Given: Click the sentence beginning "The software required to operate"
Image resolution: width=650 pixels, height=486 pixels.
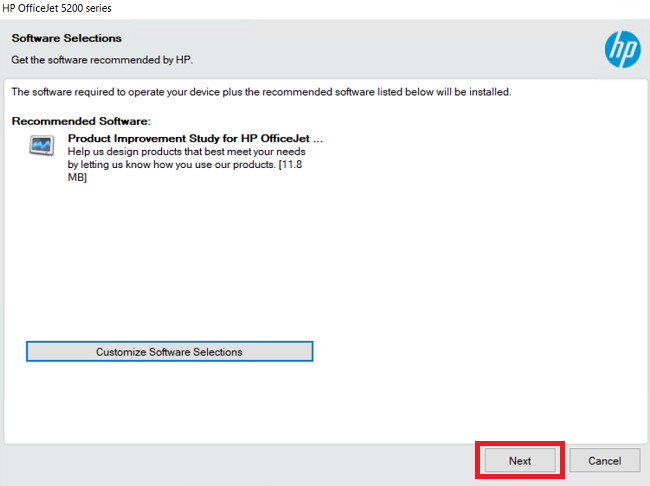Looking at the screenshot, I should click(x=261, y=92).
